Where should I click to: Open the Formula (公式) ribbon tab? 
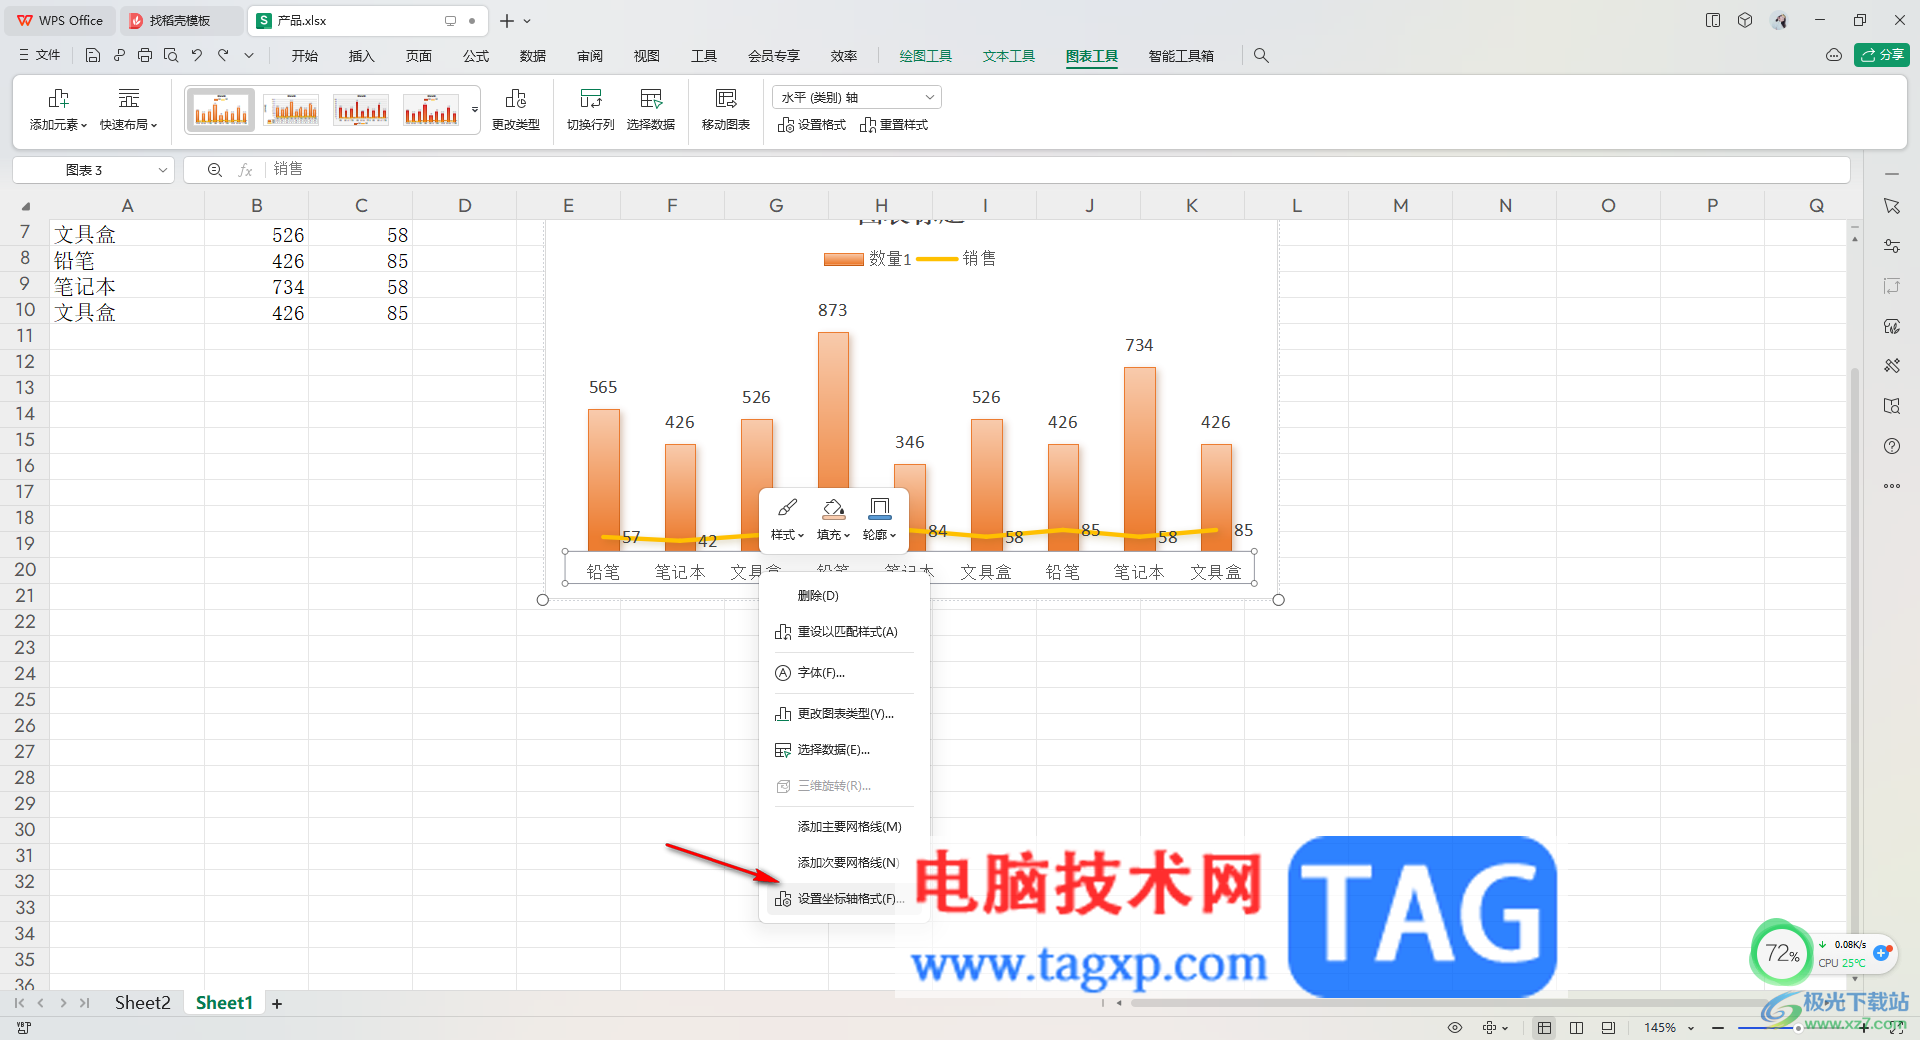tap(476, 56)
